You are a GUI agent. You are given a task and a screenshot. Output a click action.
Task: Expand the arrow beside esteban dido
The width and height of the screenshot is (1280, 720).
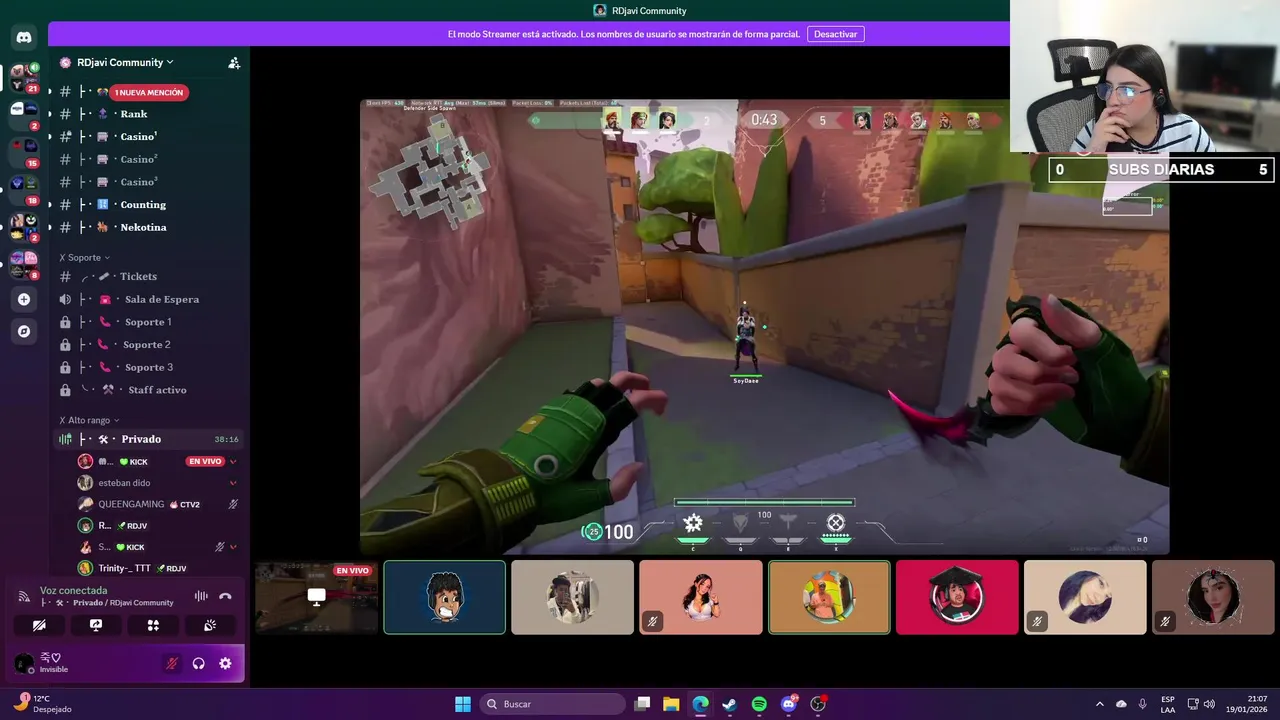[x=233, y=483]
